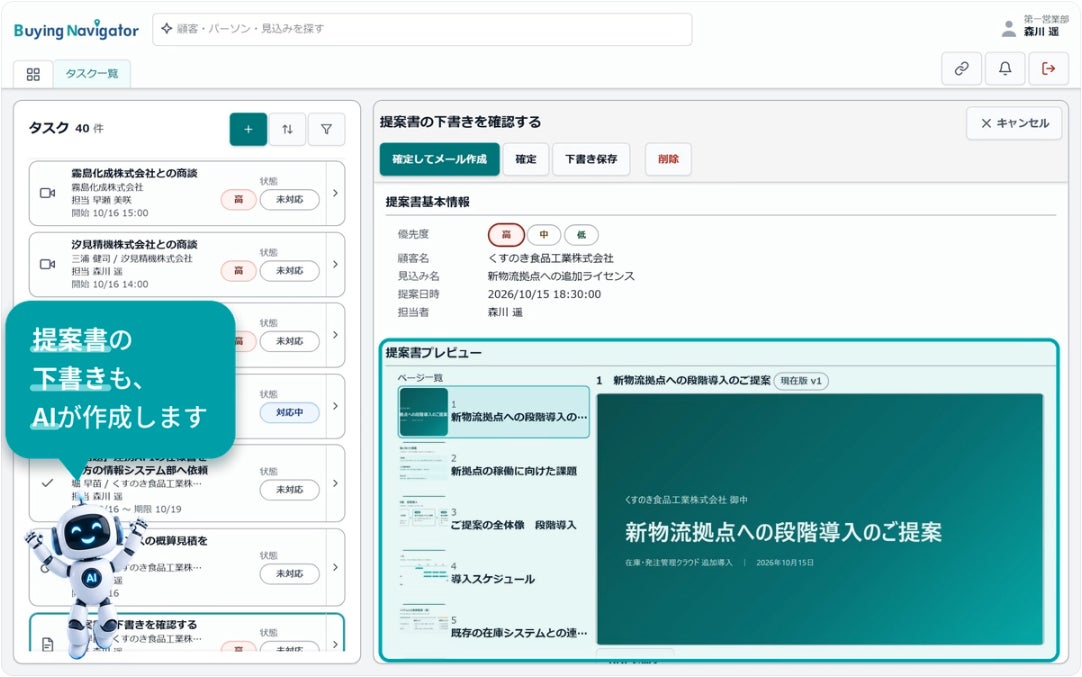Select page 4 導入スケジュール
Image resolution: width=1082 pixels, height=677 pixels.
[x=494, y=573]
